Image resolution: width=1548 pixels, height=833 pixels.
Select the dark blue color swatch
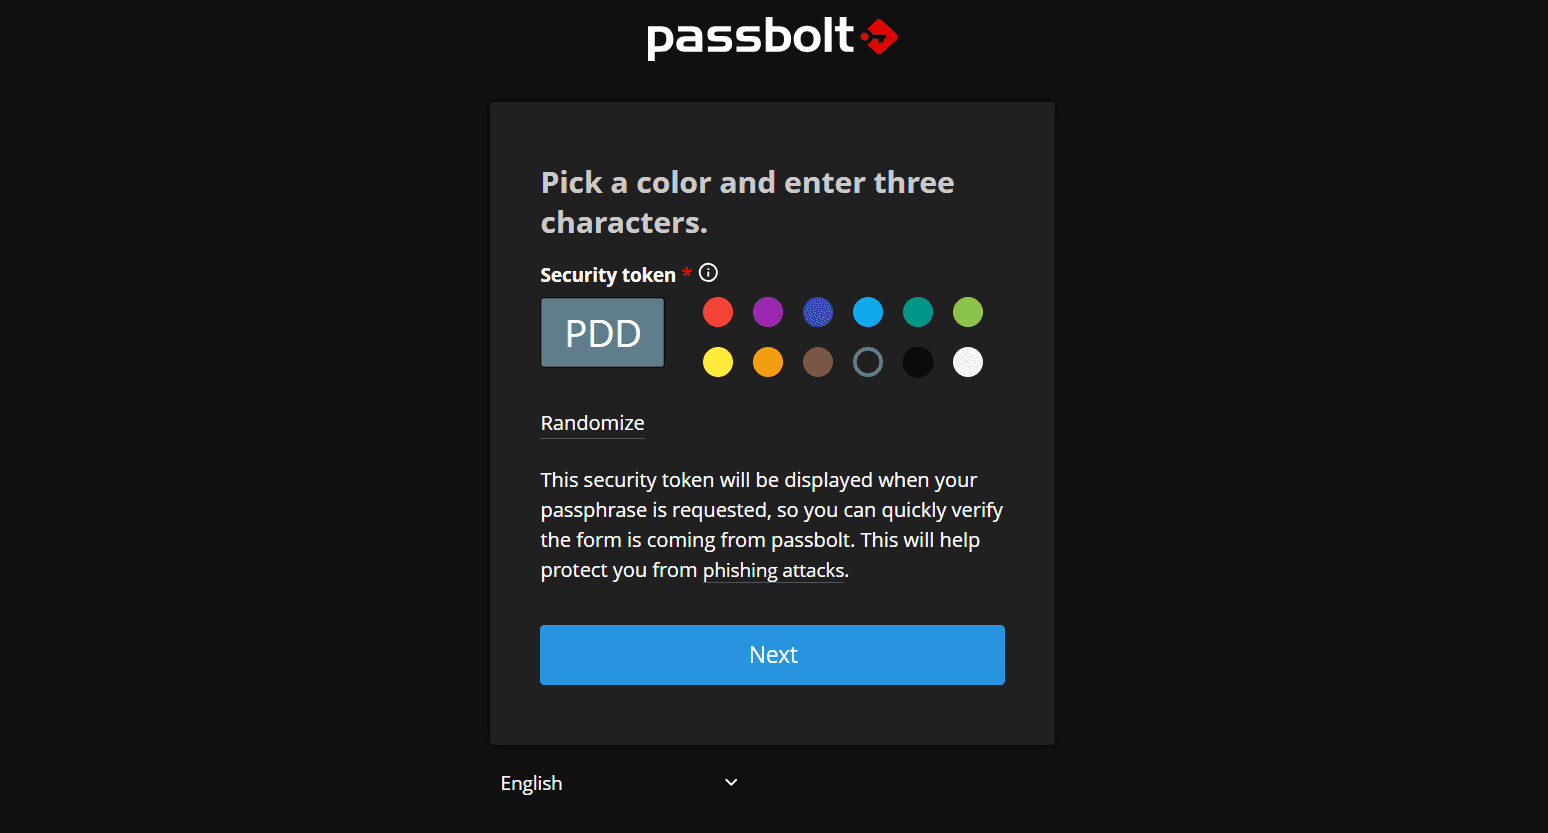click(x=818, y=312)
